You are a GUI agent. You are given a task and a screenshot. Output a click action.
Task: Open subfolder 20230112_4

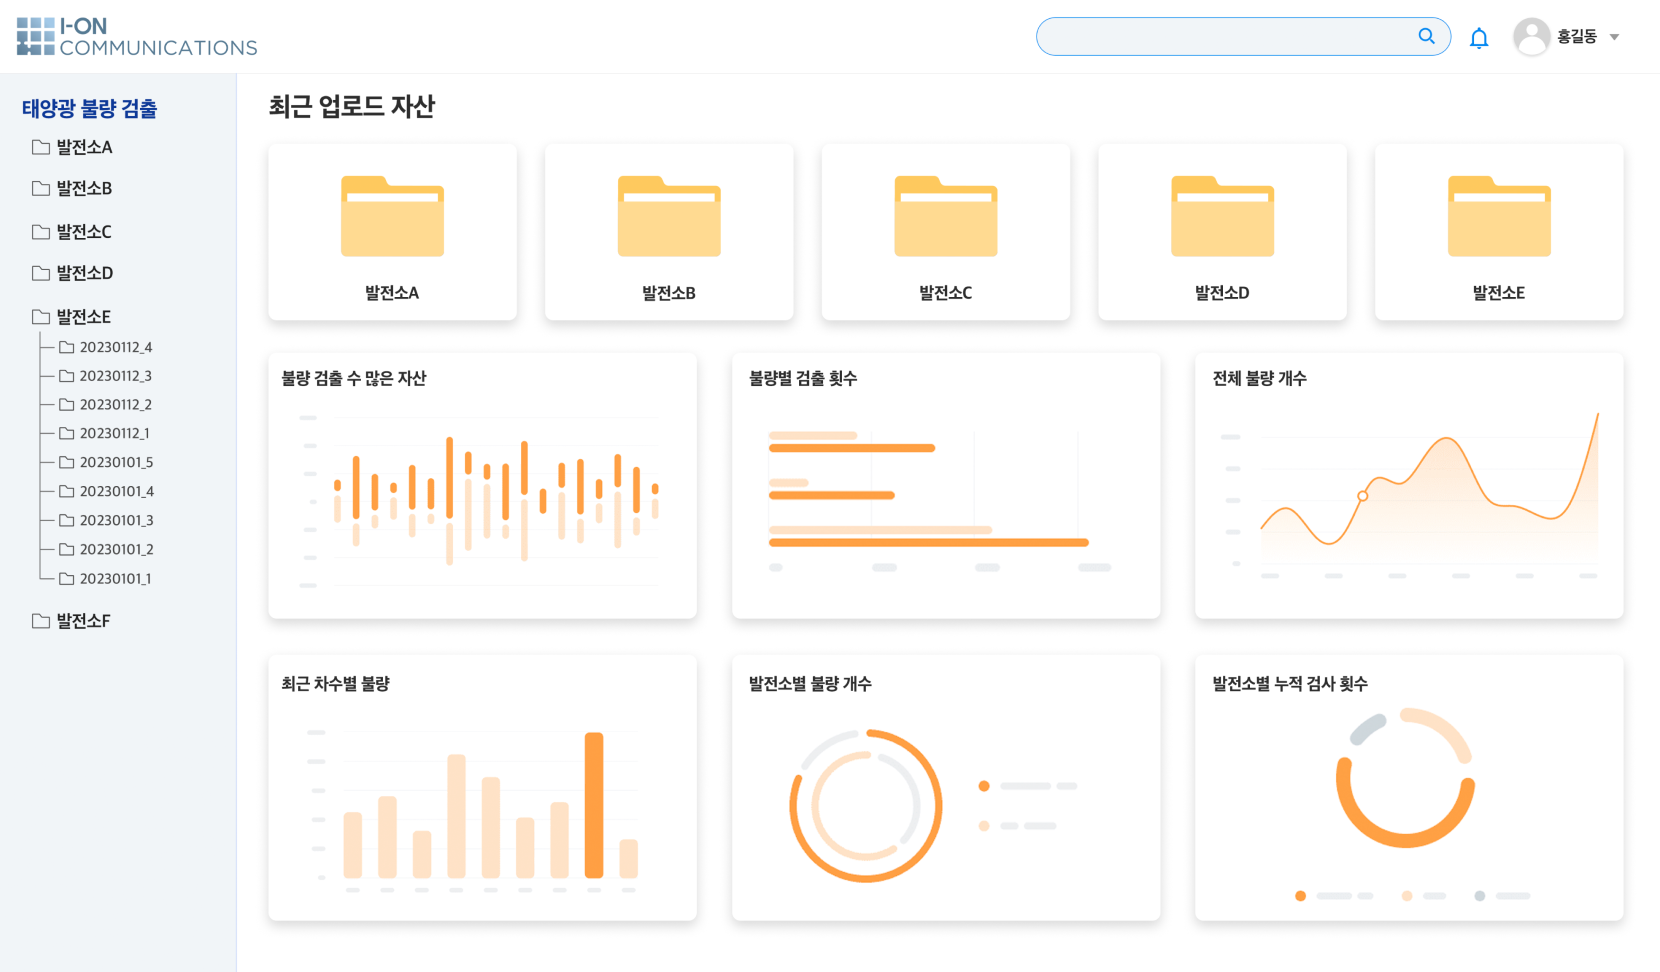click(x=116, y=347)
